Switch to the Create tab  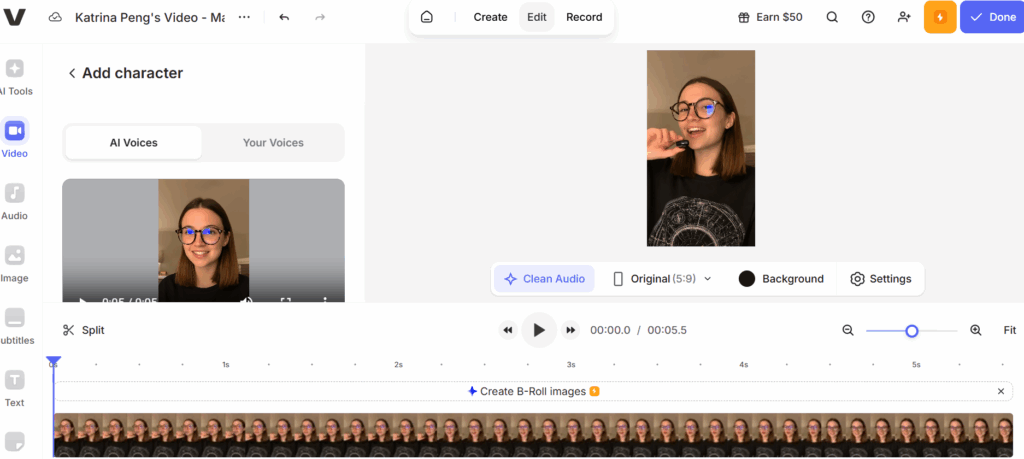(490, 18)
